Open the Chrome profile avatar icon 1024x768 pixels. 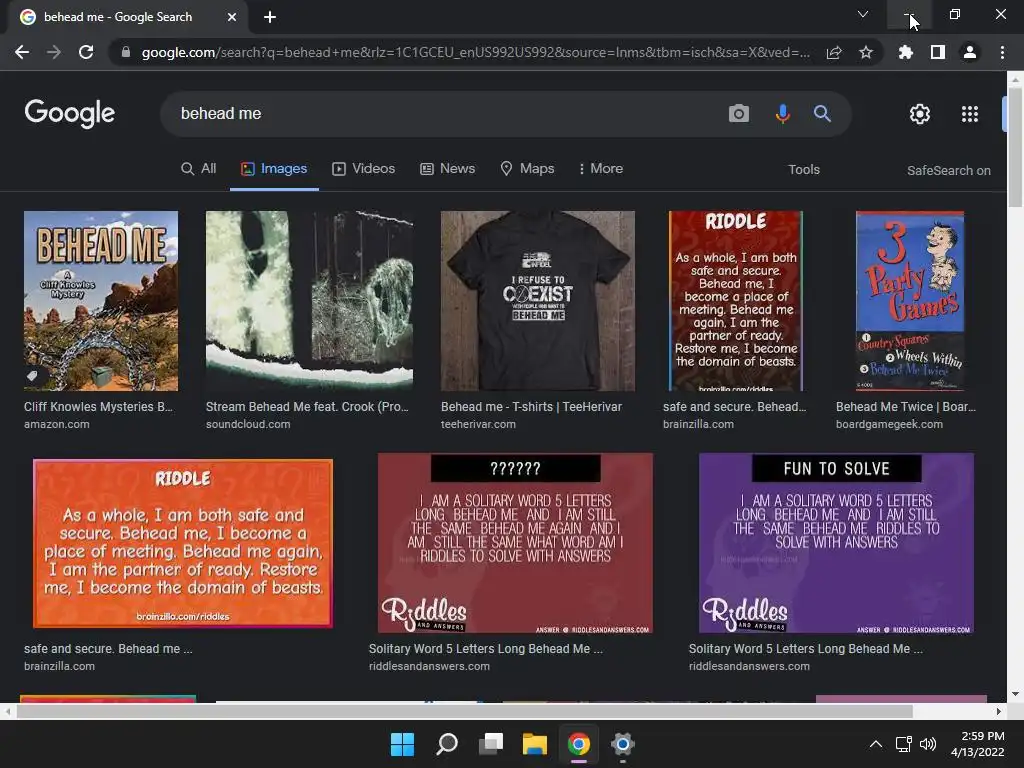[970, 52]
